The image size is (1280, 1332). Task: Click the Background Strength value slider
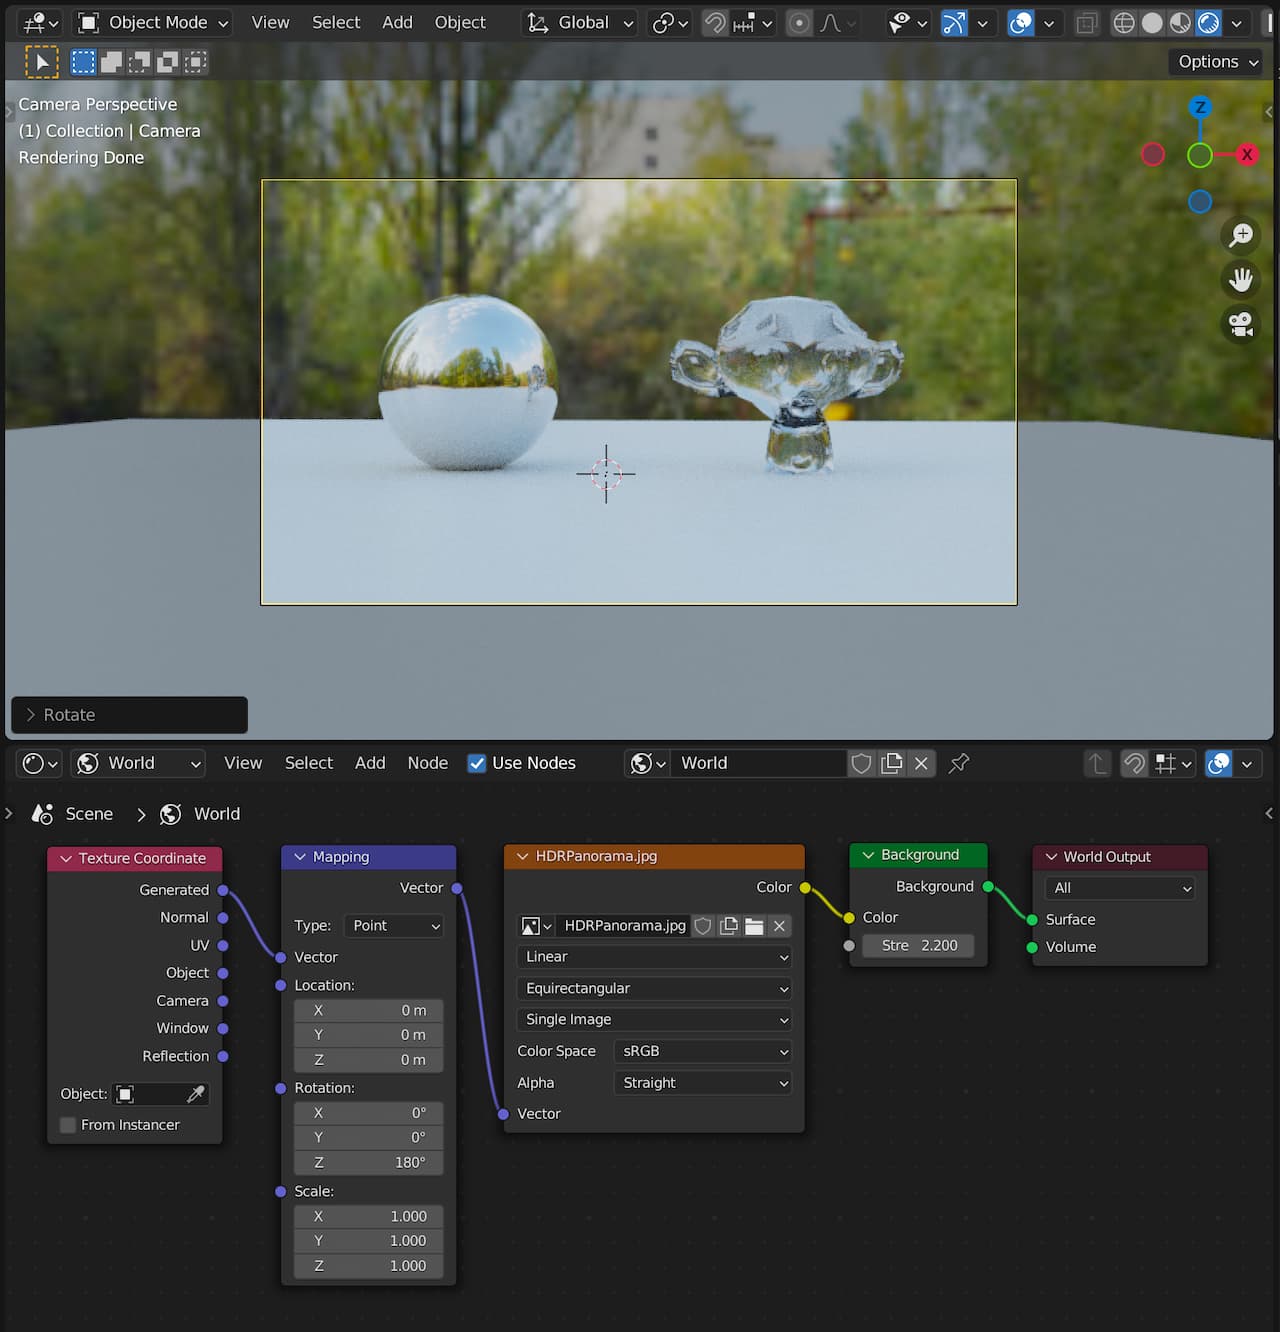[918, 945]
